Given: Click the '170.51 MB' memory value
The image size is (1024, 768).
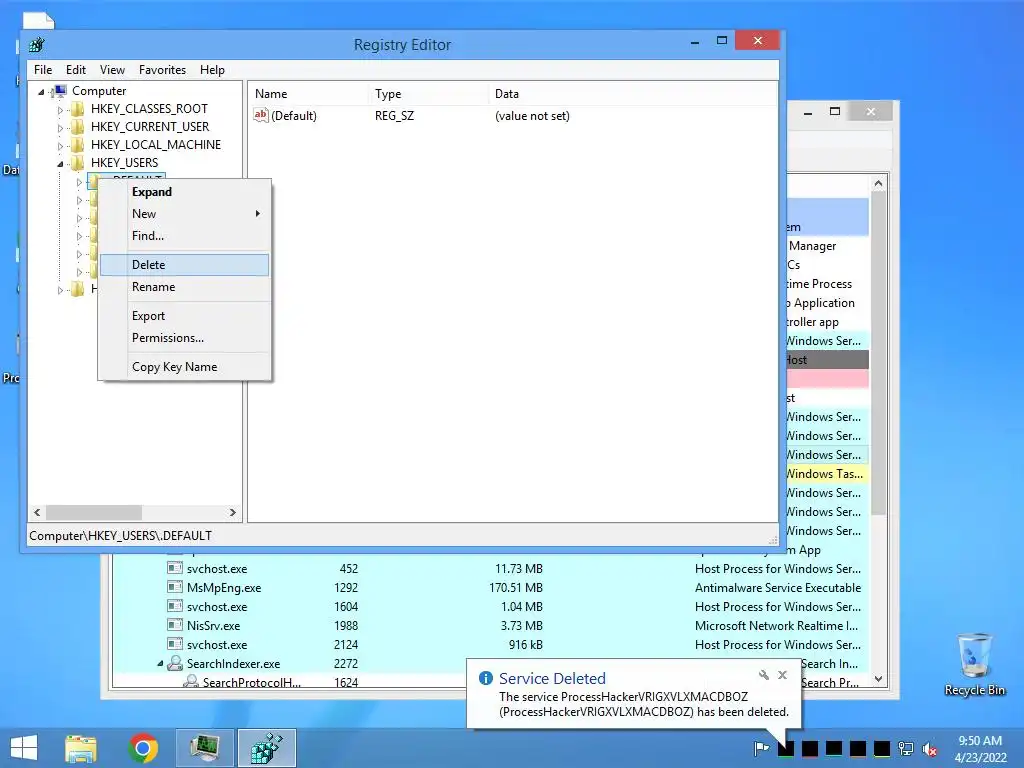Looking at the screenshot, I should pos(516,588).
